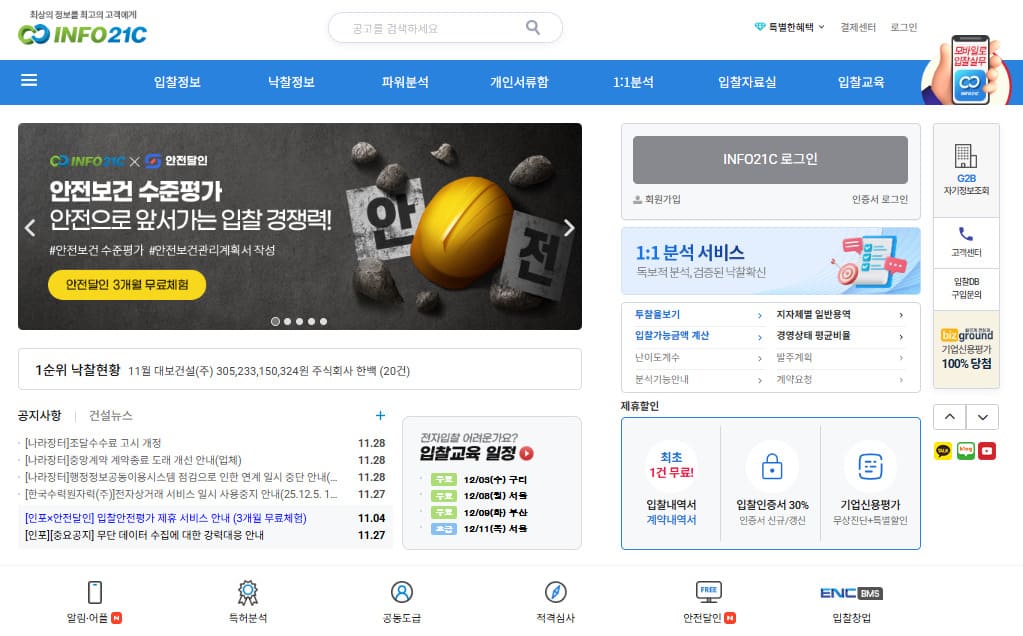
Task: Expand notices with the plus button
Action: pyautogui.click(x=379, y=415)
